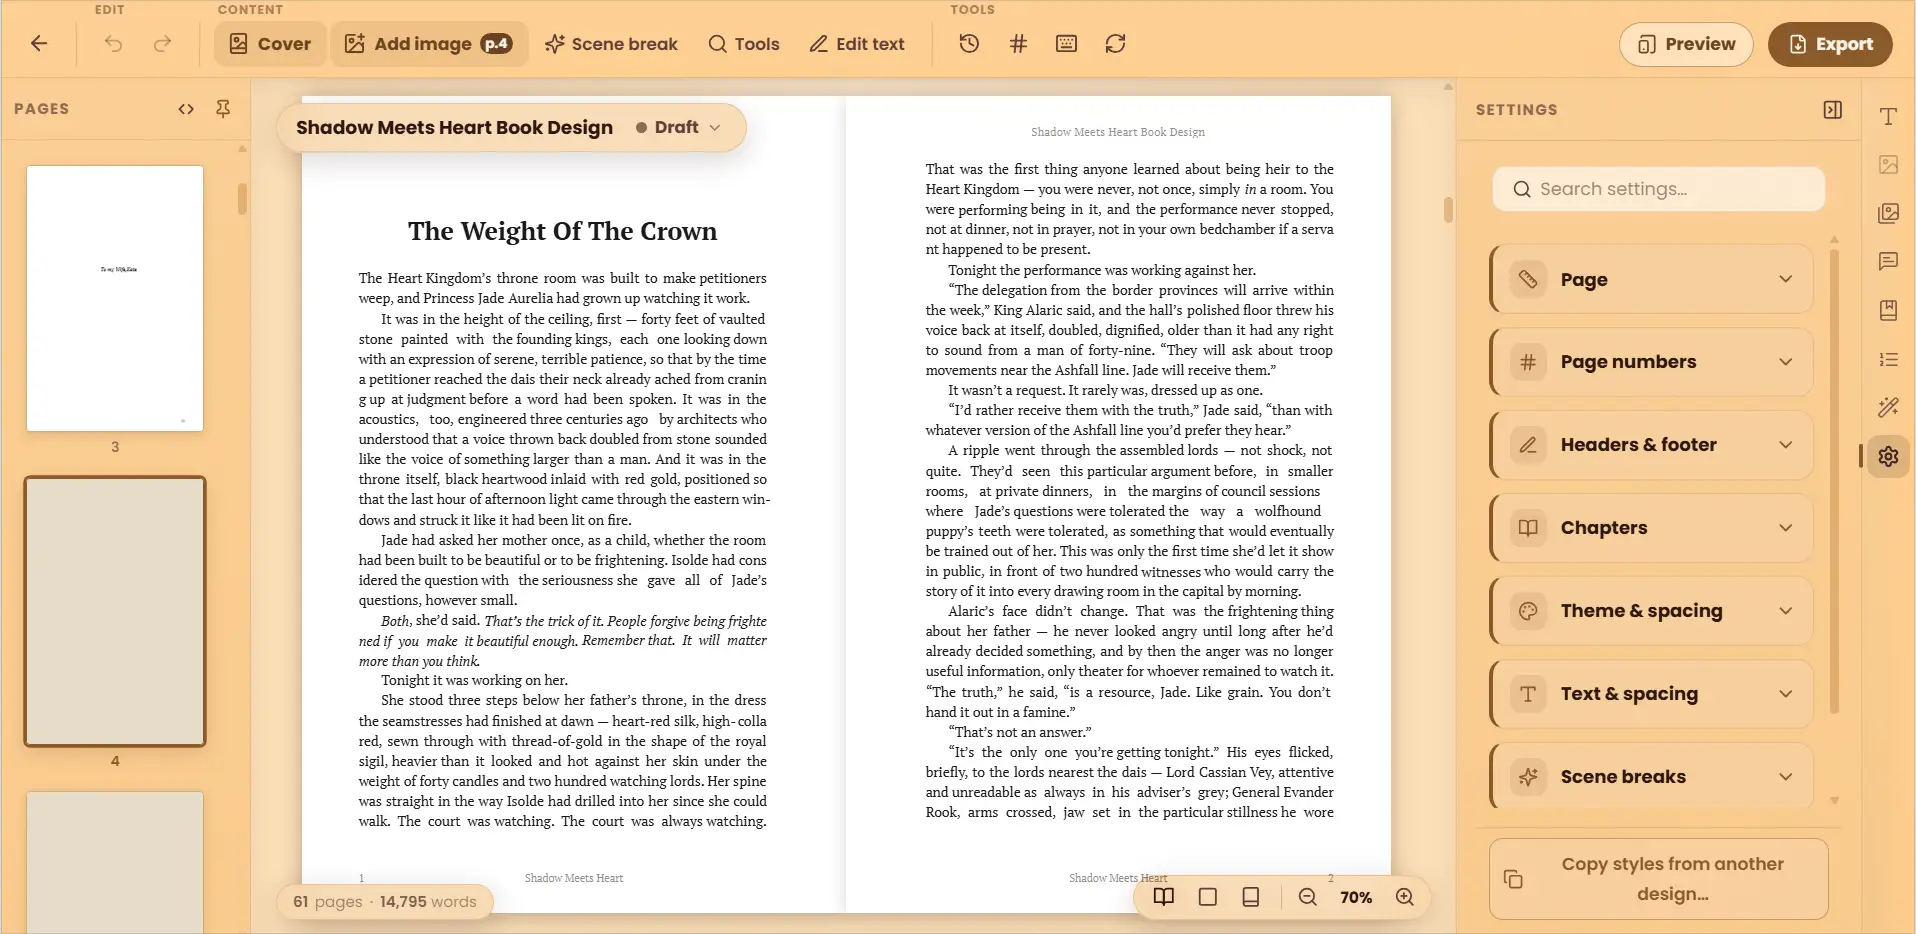The width and height of the screenshot is (1916, 934).
Task: Click the Cover toolbar button
Action: 270,44
